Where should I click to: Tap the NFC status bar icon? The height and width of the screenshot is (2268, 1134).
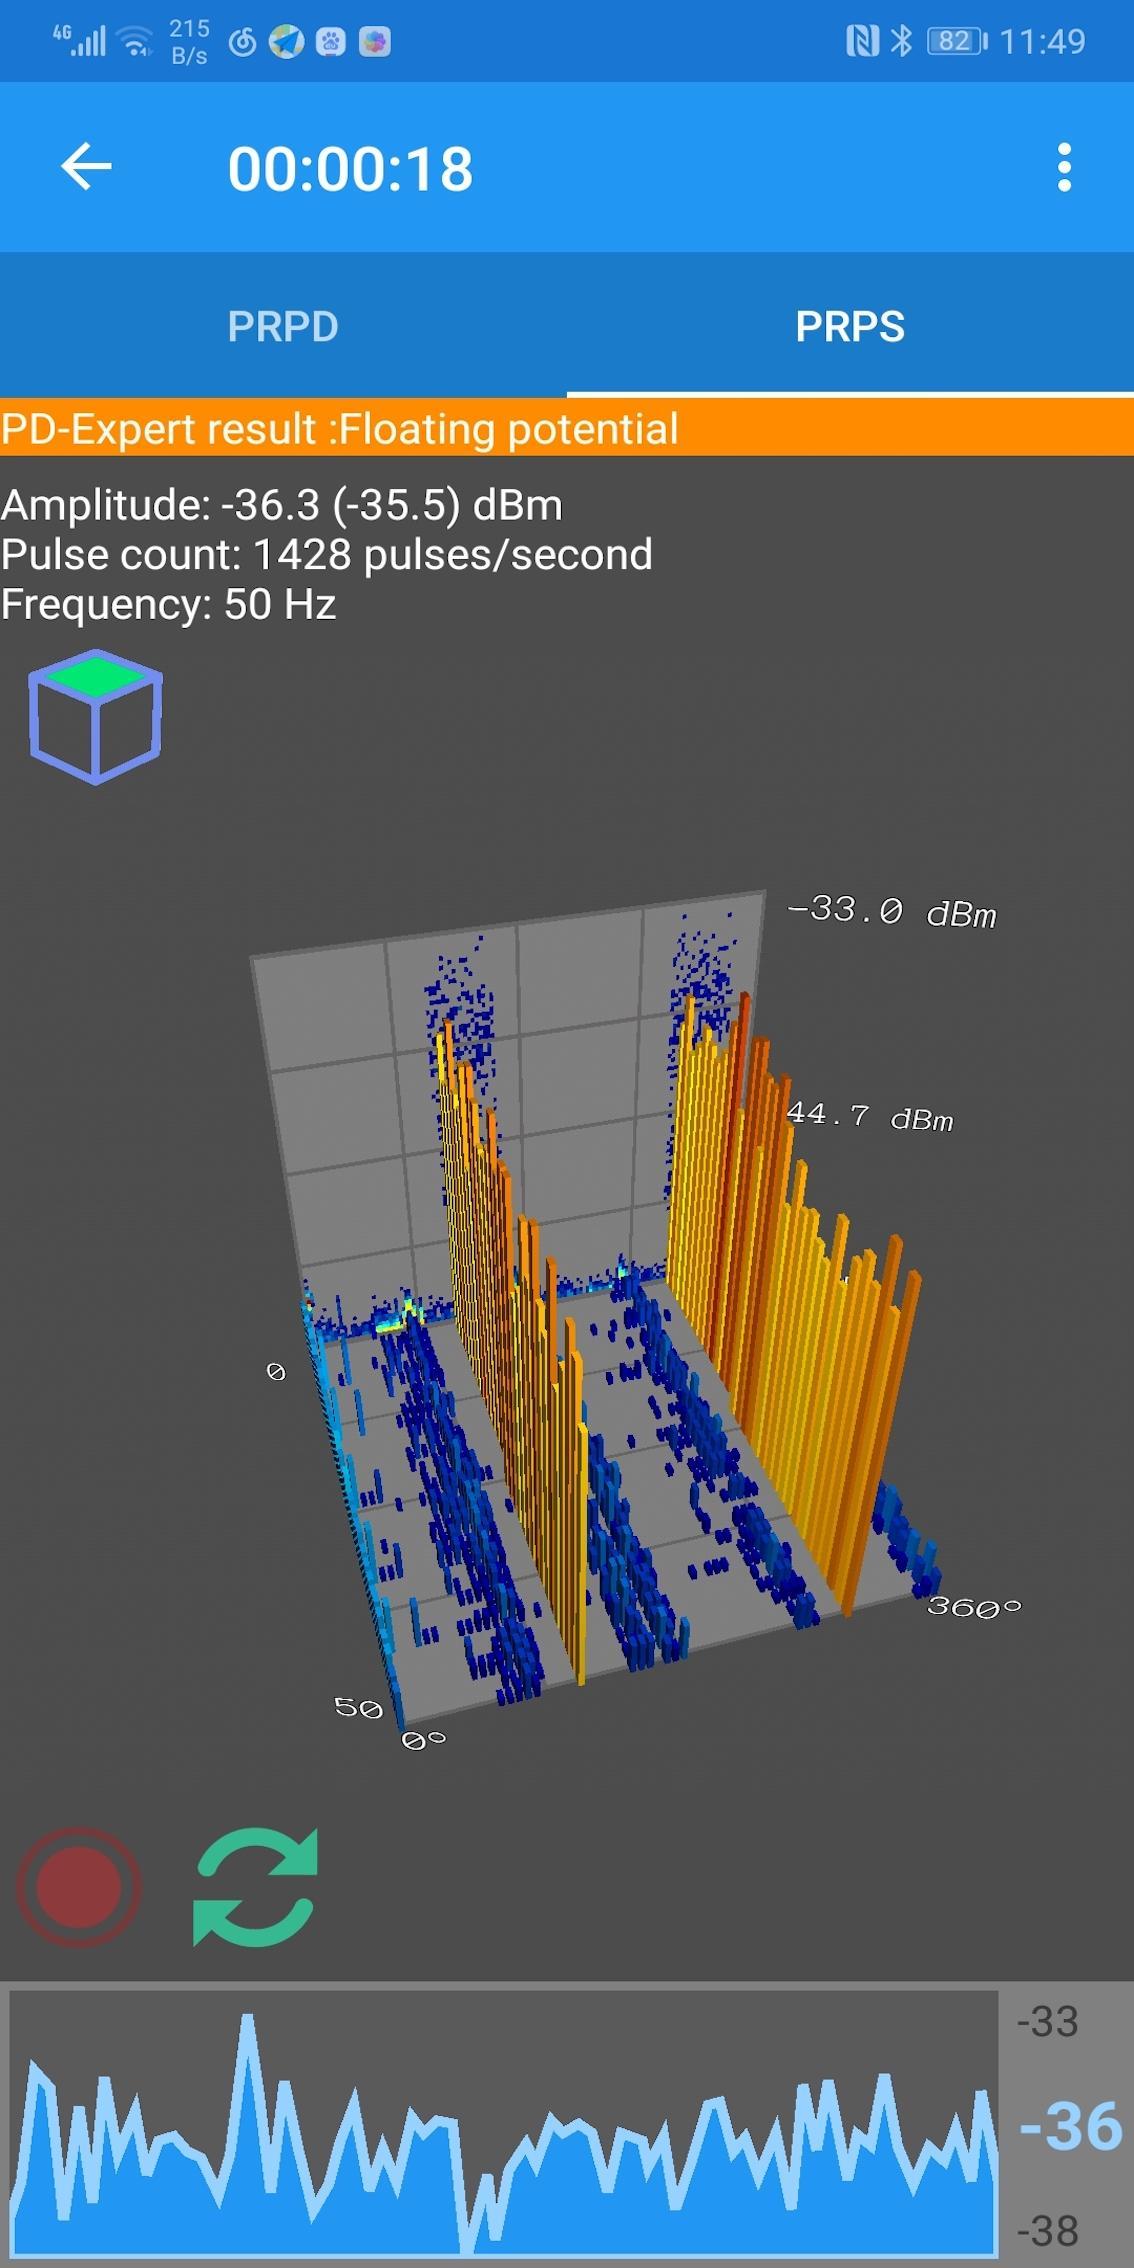(x=862, y=41)
